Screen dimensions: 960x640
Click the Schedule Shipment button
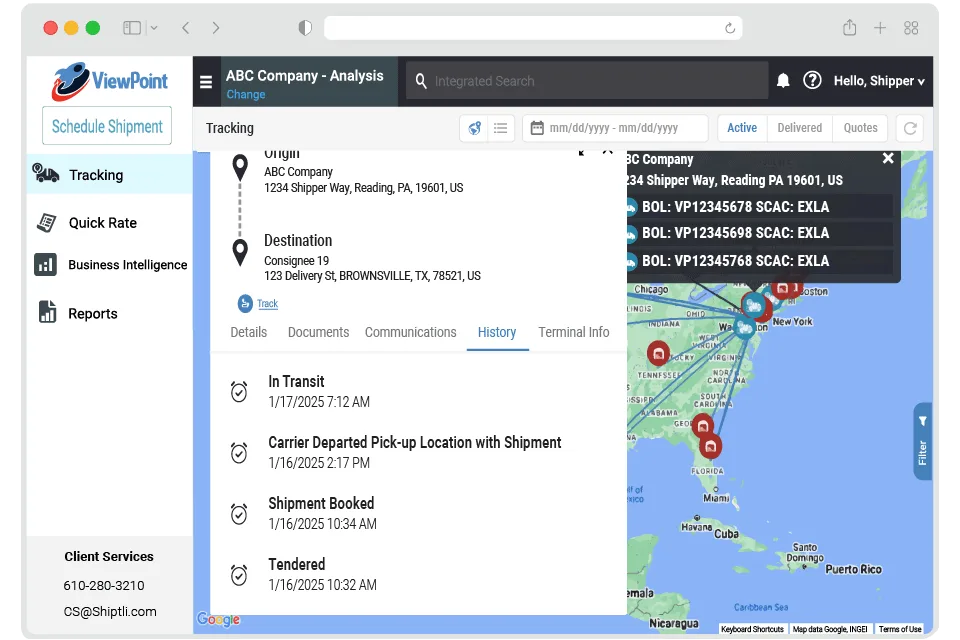(x=107, y=126)
